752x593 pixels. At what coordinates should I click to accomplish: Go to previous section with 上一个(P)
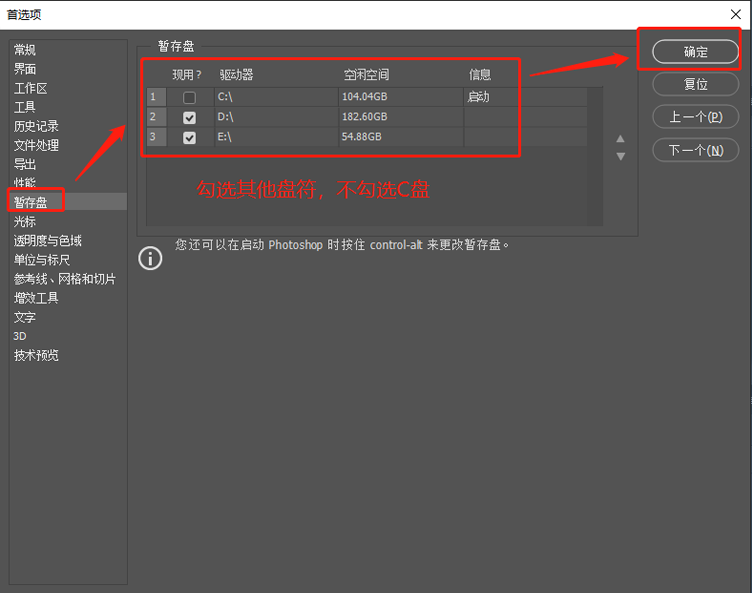coord(695,117)
